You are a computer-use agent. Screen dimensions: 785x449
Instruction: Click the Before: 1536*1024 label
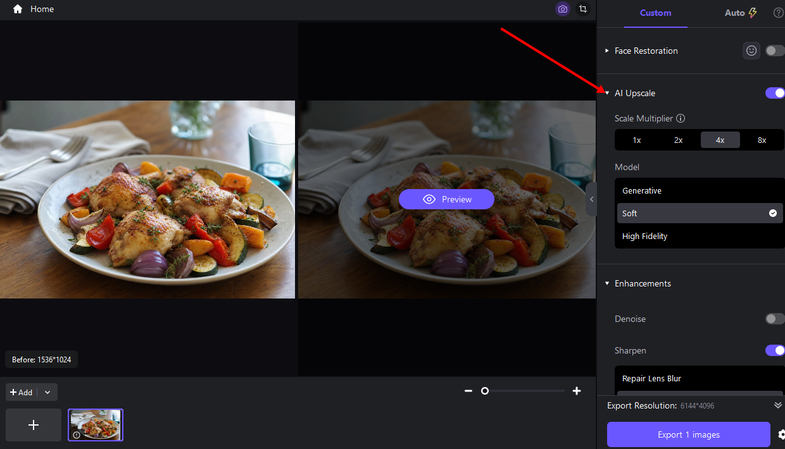click(42, 359)
